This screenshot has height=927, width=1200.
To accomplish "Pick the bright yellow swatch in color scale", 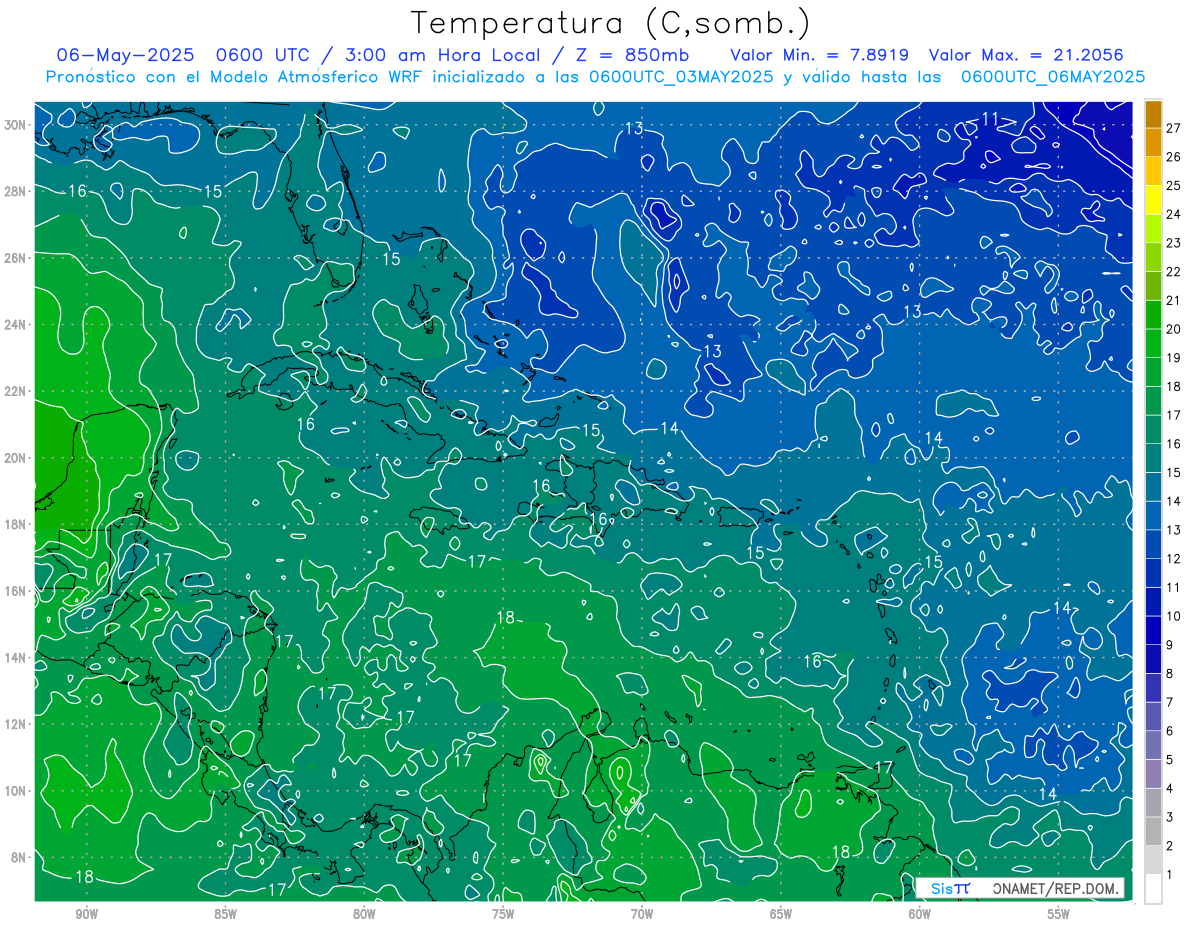I will (1153, 200).
